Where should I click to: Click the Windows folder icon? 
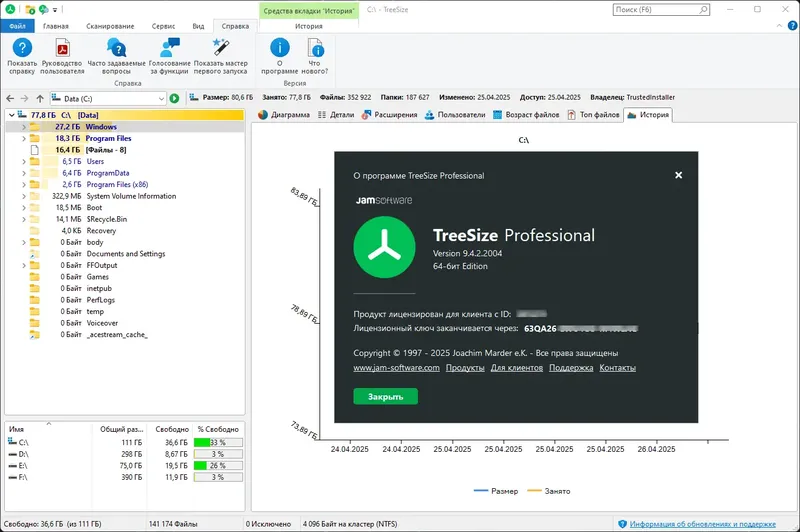pyautogui.click(x=34, y=126)
